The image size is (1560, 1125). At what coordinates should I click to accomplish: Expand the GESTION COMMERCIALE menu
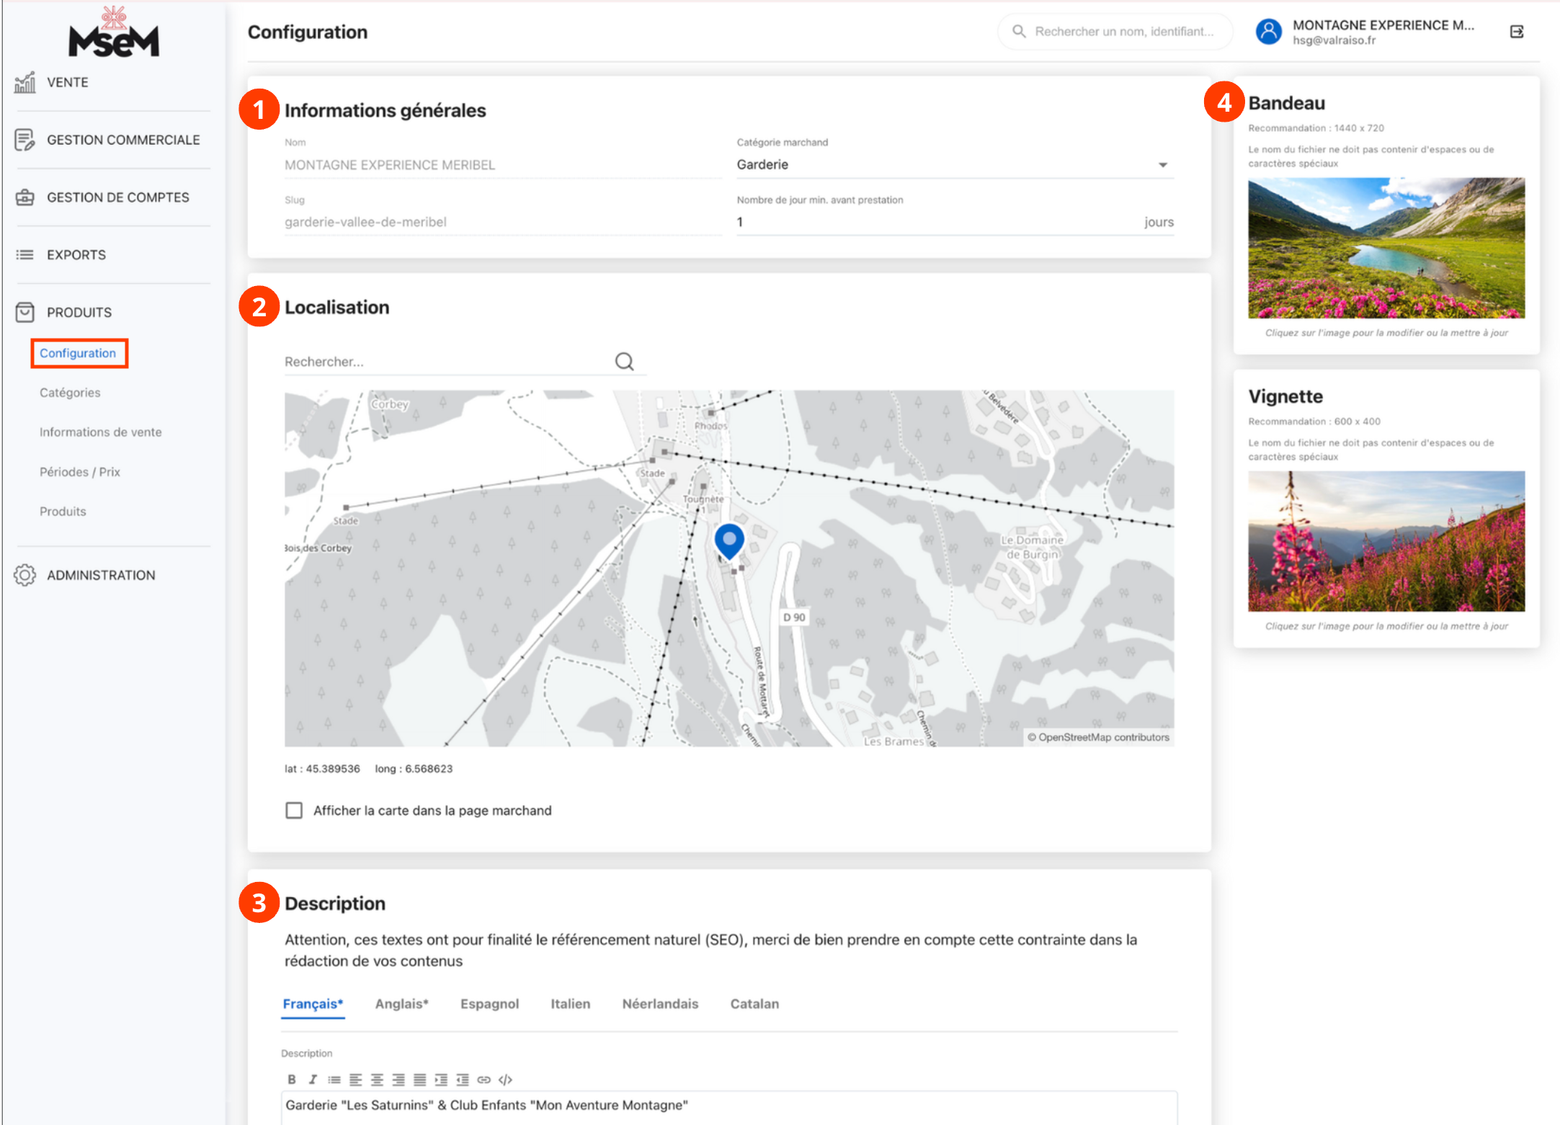(122, 140)
